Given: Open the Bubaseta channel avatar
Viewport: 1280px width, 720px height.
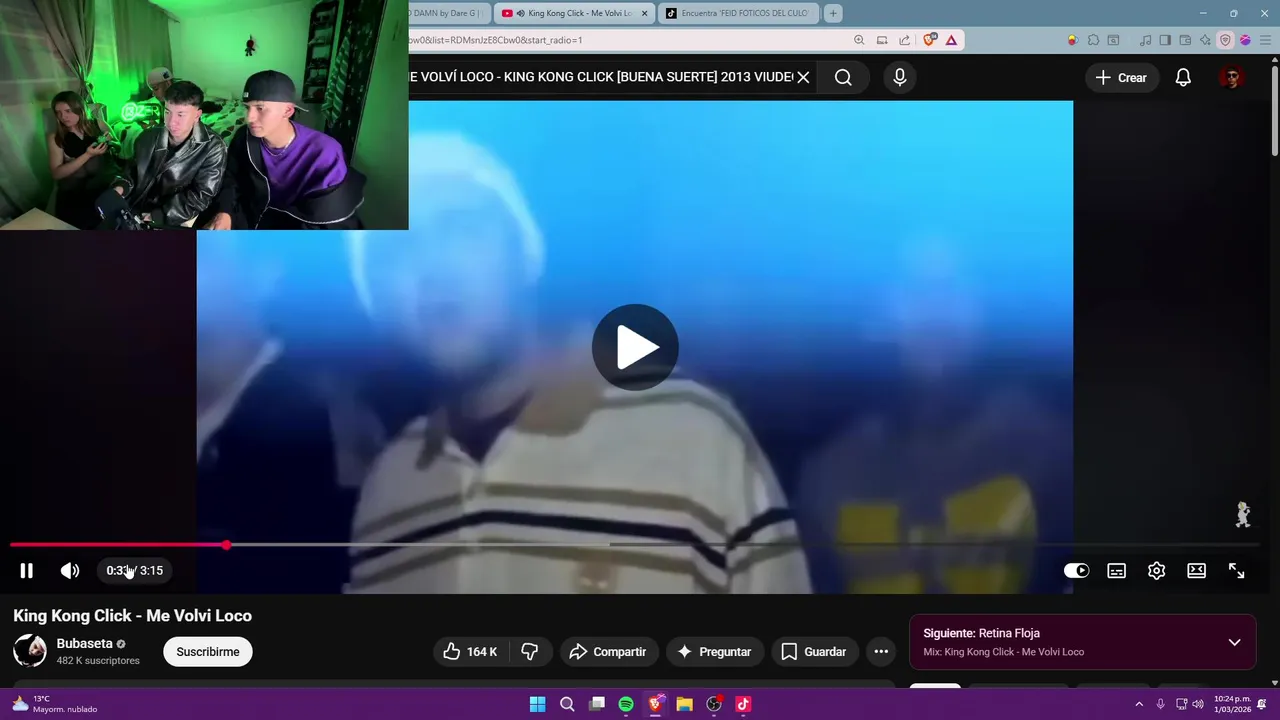Looking at the screenshot, I should (x=30, y=651).
